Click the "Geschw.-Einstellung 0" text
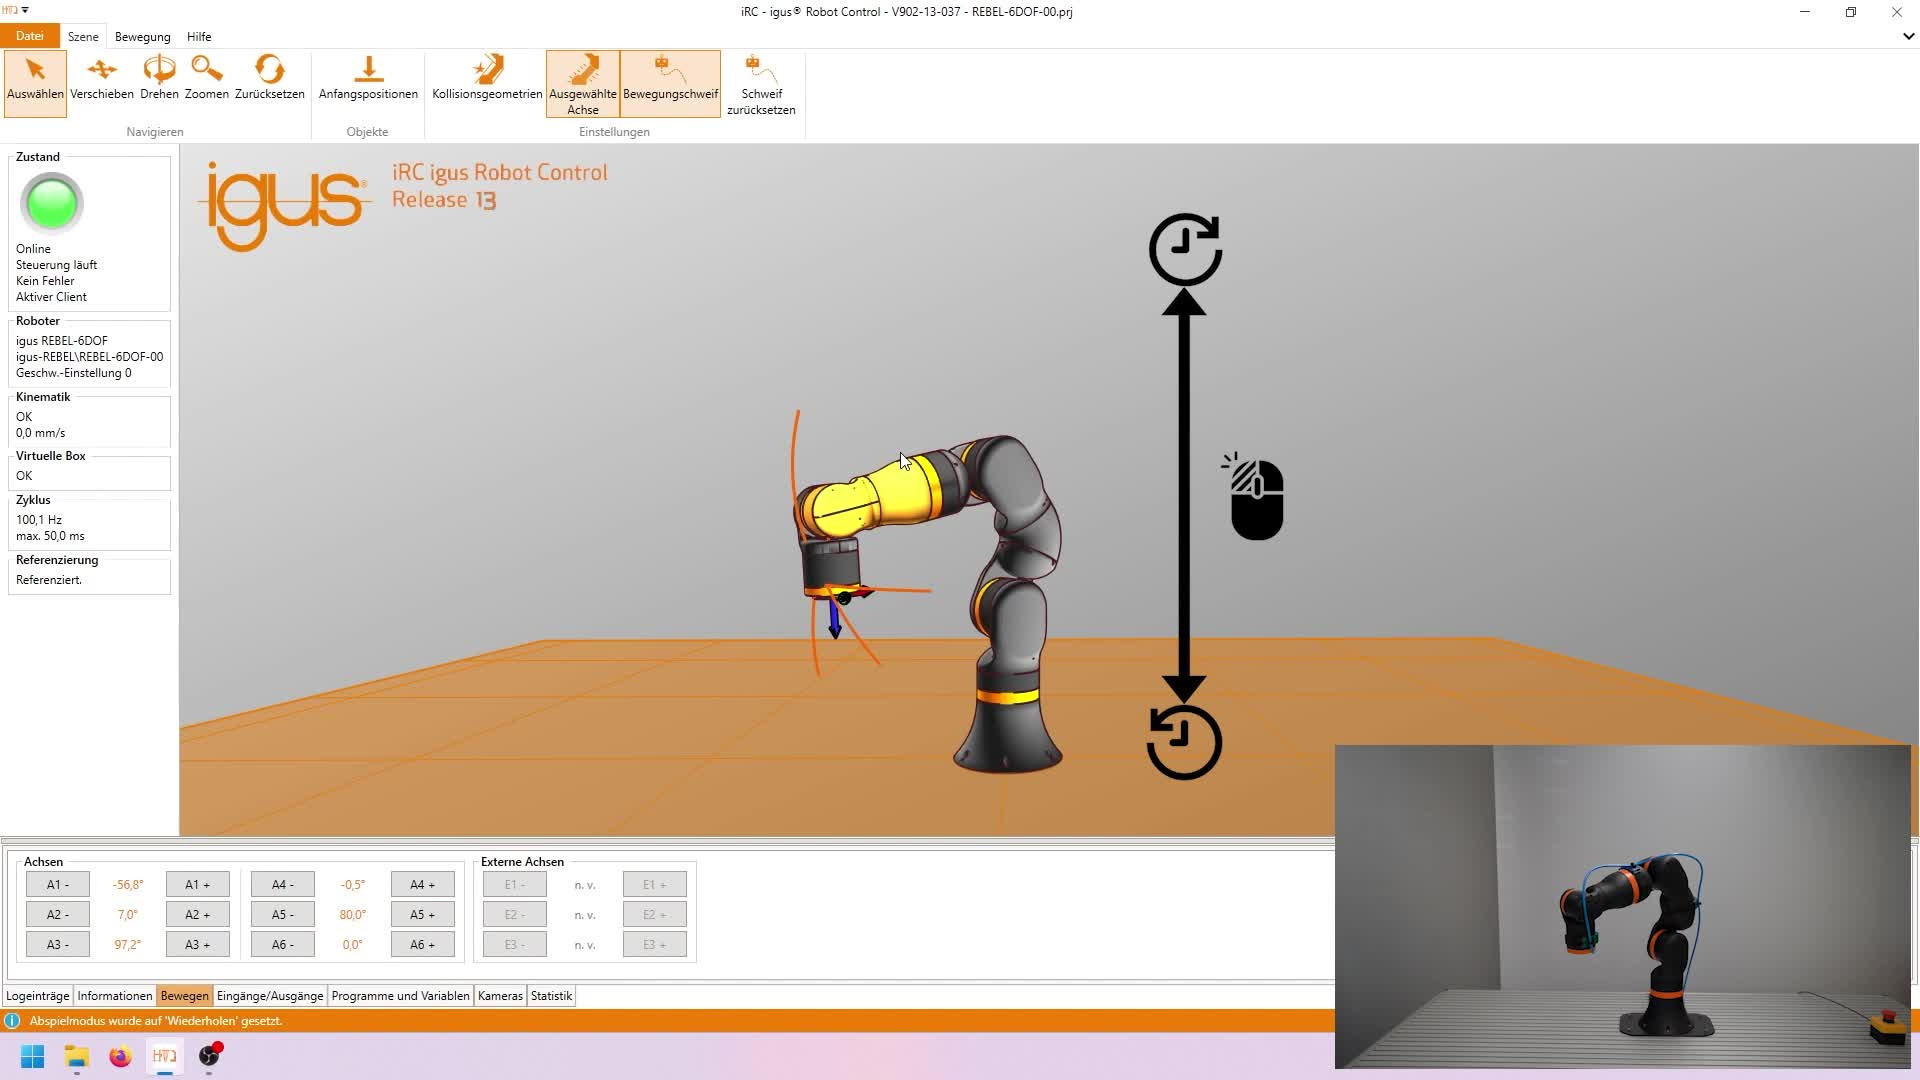This screenshot has height=1080, width=1920. [74, 373]
